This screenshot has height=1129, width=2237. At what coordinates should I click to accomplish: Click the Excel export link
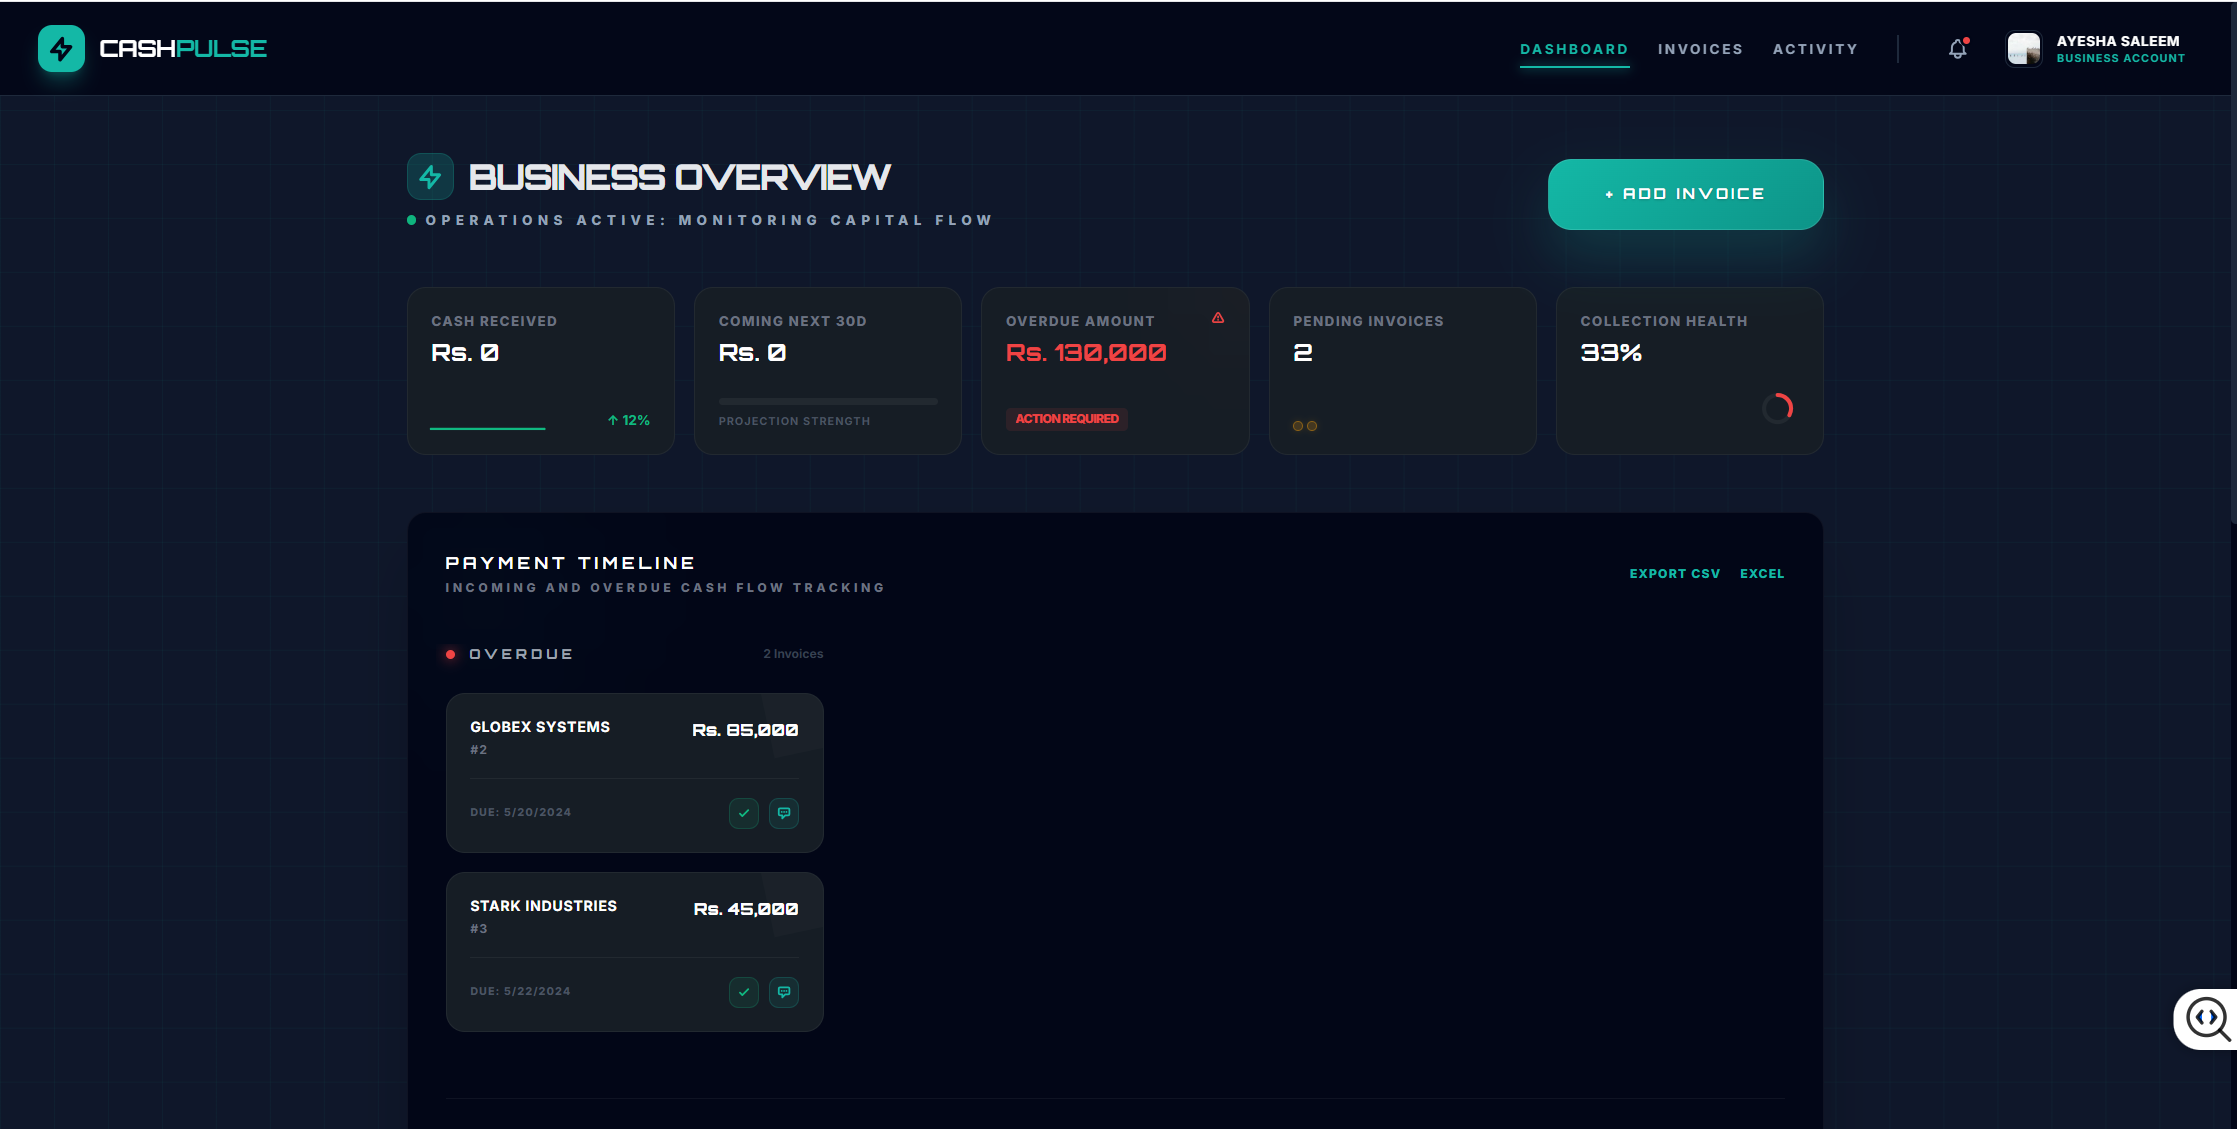pos(1761,574)
